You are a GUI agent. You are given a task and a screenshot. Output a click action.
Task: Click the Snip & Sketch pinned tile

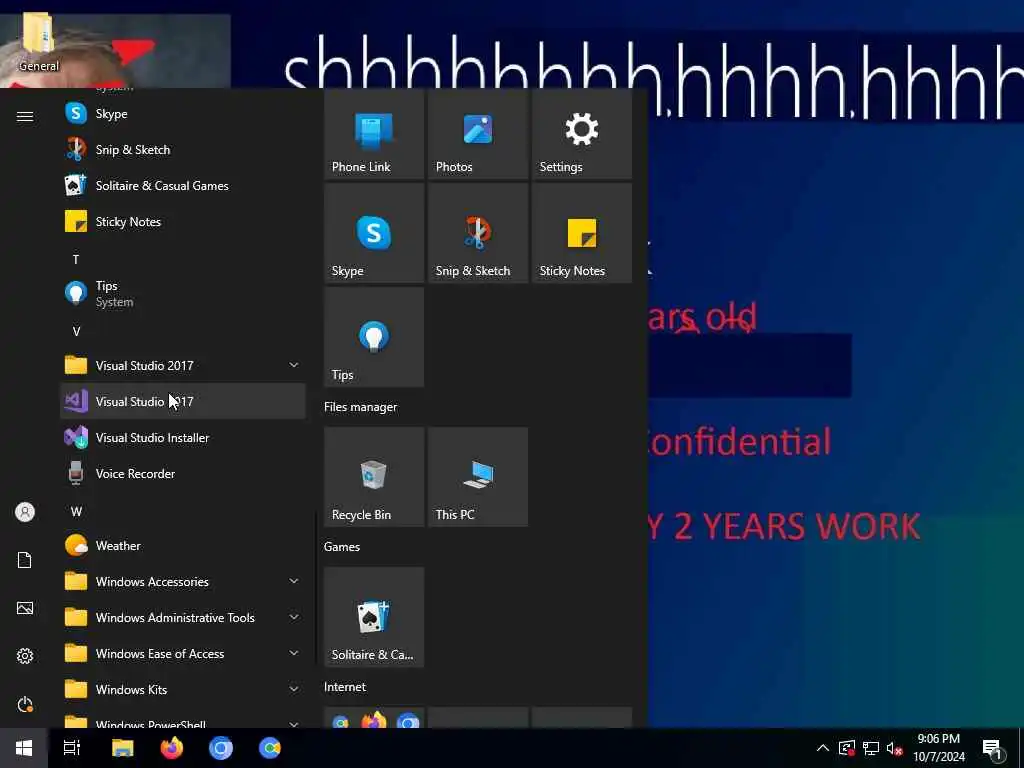coord(478,233)
